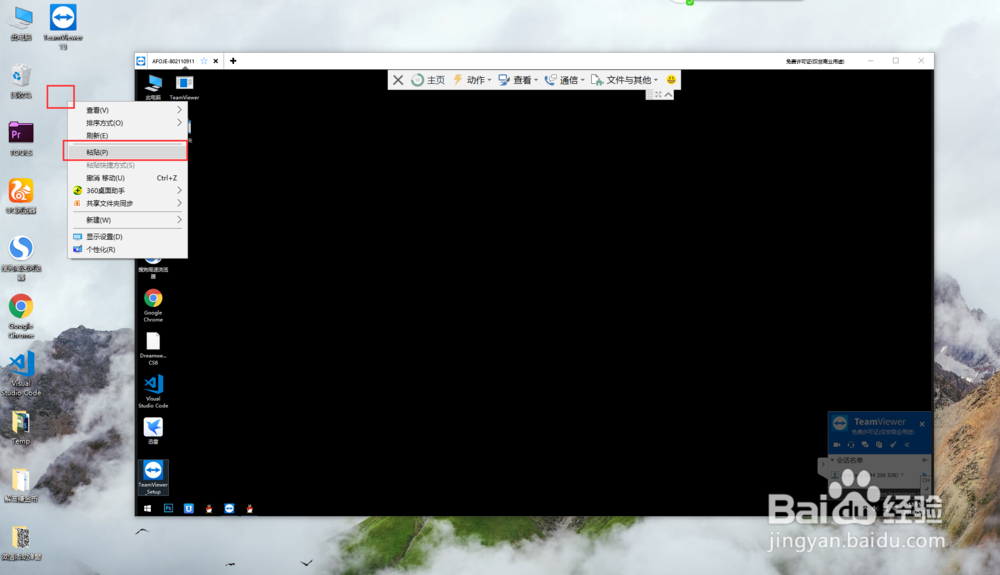Choose 刷新(E) in context menu
1000x575 pixels.
pyautogui.click(x=127, y=136)
